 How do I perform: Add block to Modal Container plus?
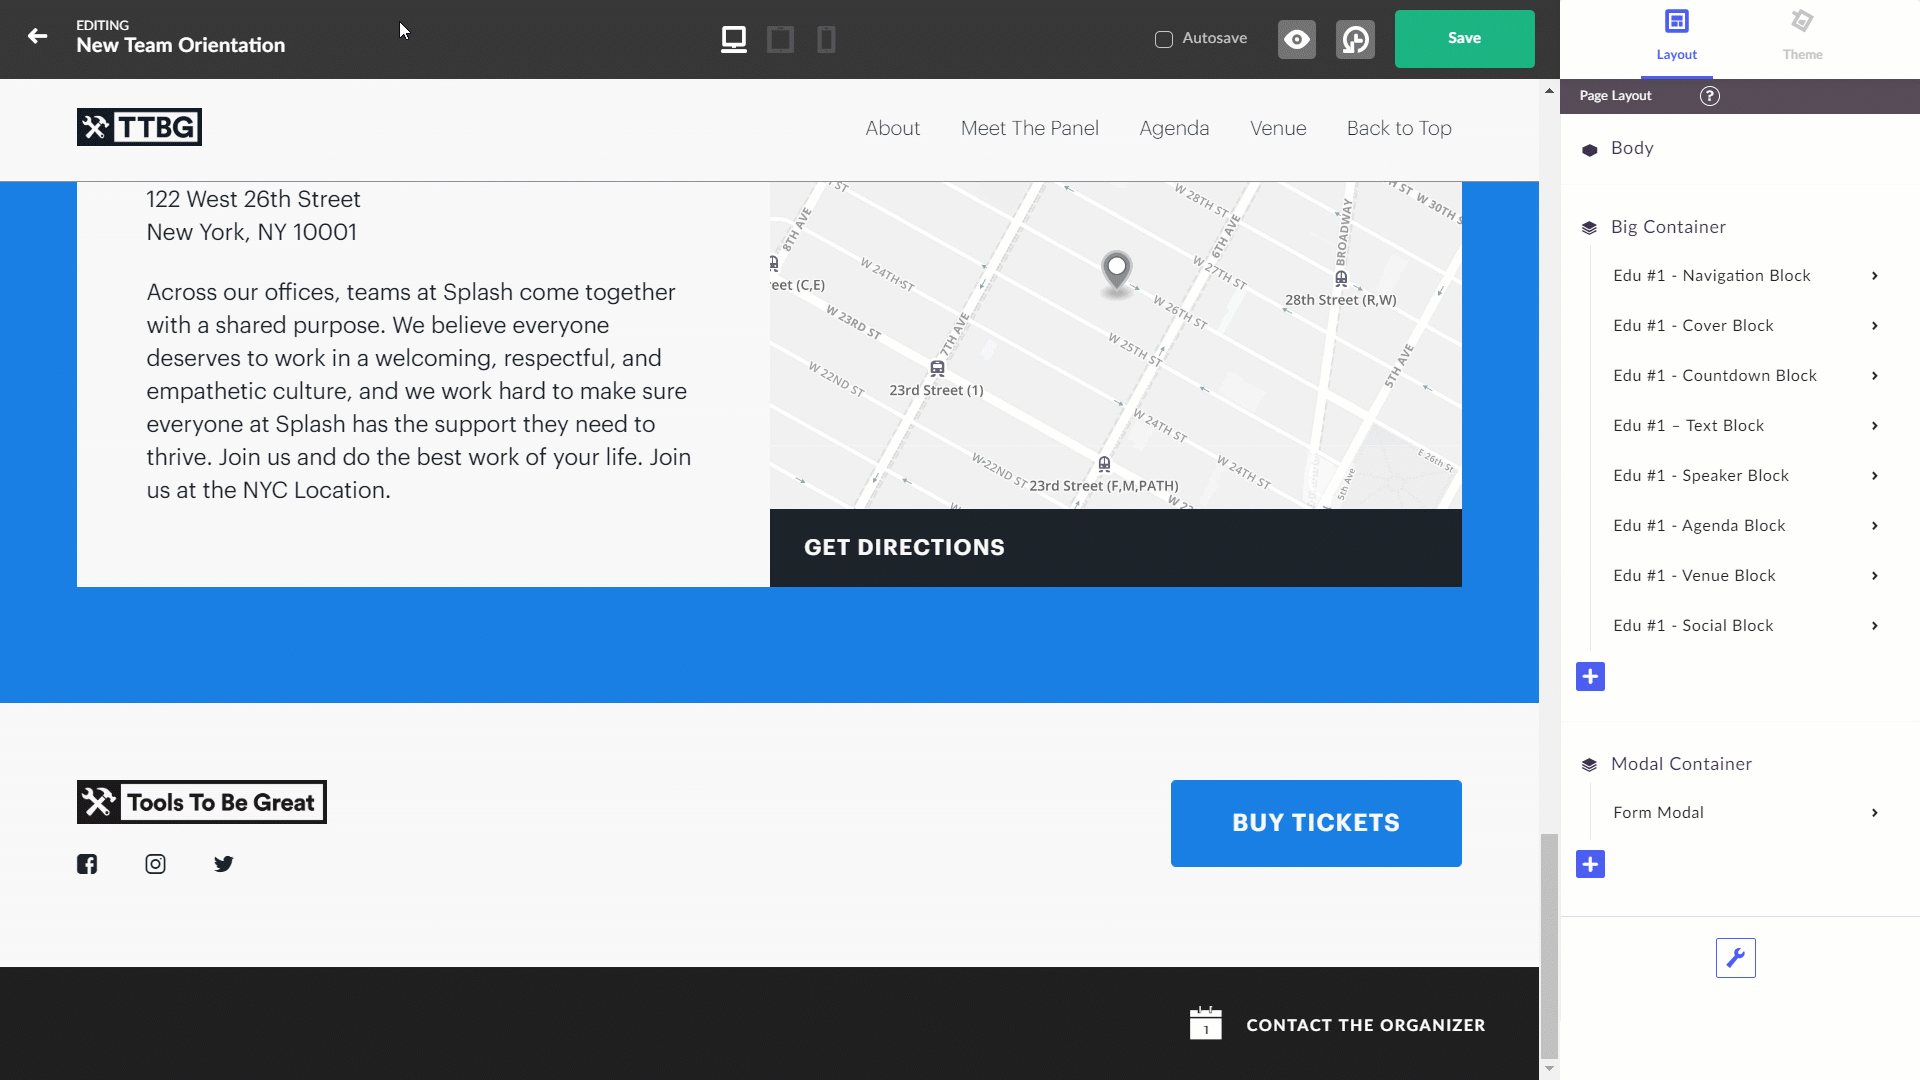tap(1590, 864)
